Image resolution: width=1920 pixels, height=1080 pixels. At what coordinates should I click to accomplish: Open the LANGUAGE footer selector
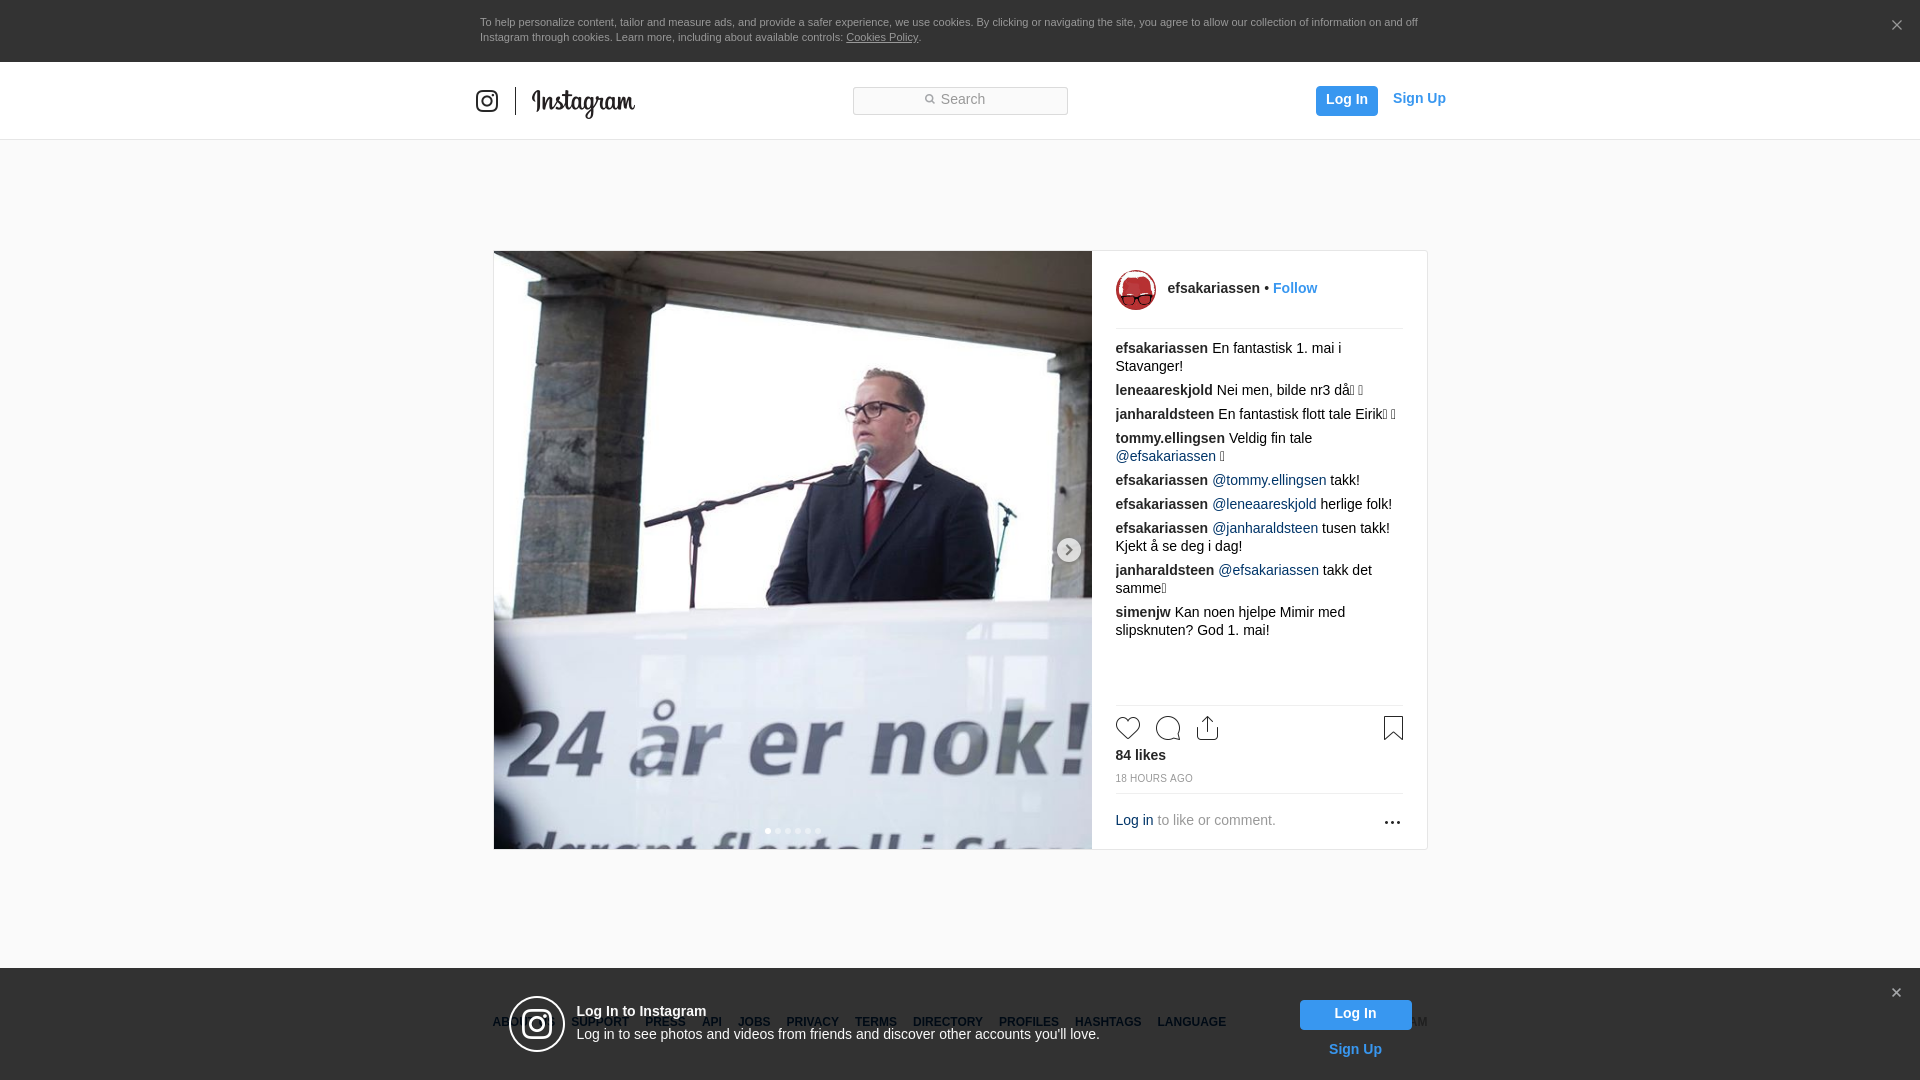tap(1191, 1022)
